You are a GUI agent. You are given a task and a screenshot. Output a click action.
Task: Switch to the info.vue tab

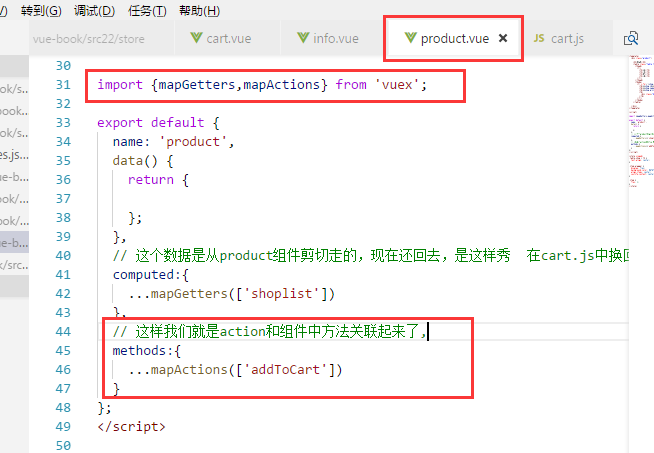click(x=335, y=38)
